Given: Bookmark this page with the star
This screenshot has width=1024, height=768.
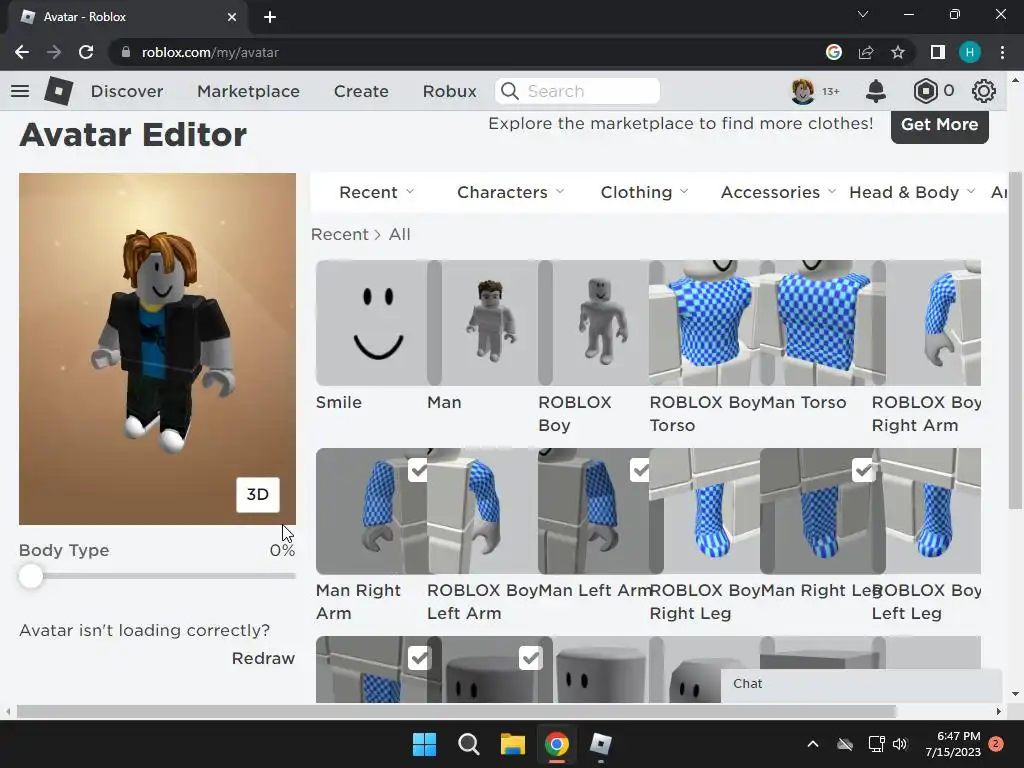Looking at the screenshot, I should (x=898, y=52).
